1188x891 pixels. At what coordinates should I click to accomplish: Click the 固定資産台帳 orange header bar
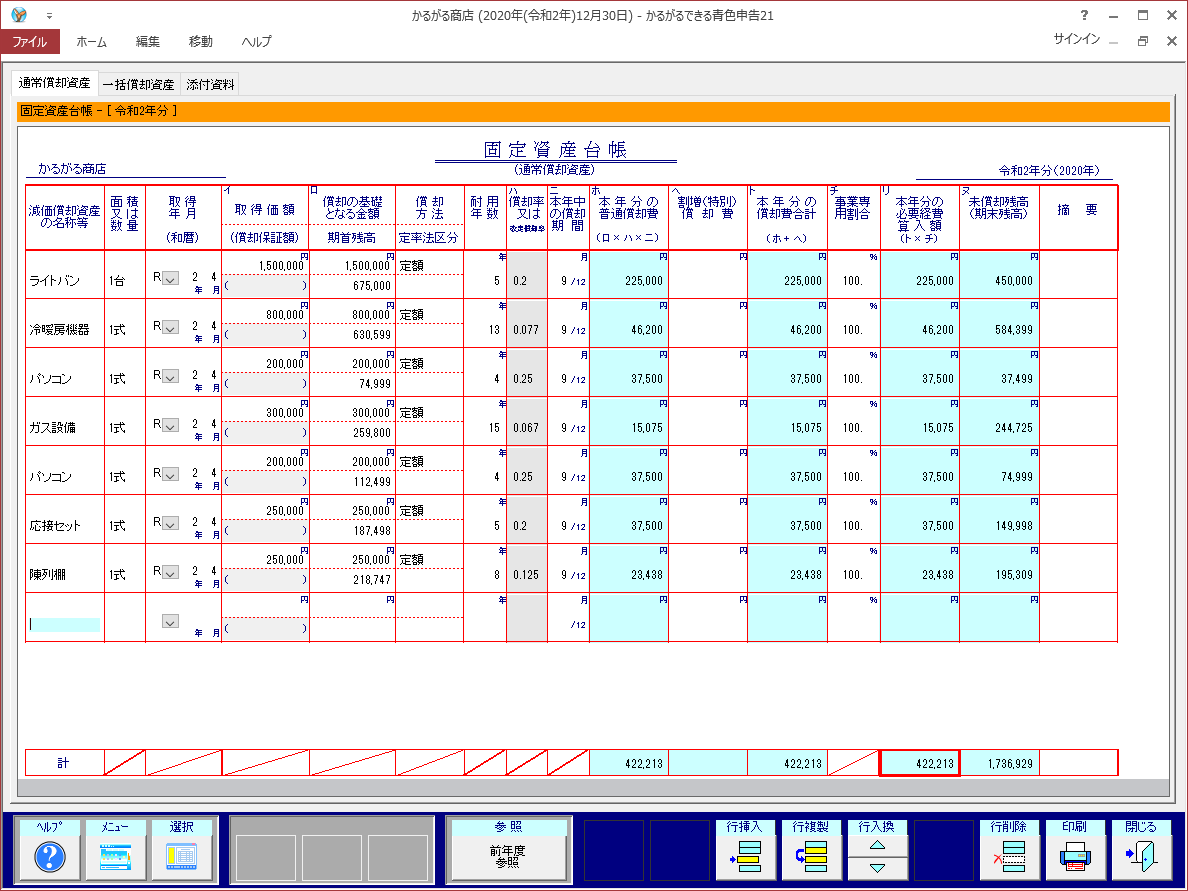point(593,111)
